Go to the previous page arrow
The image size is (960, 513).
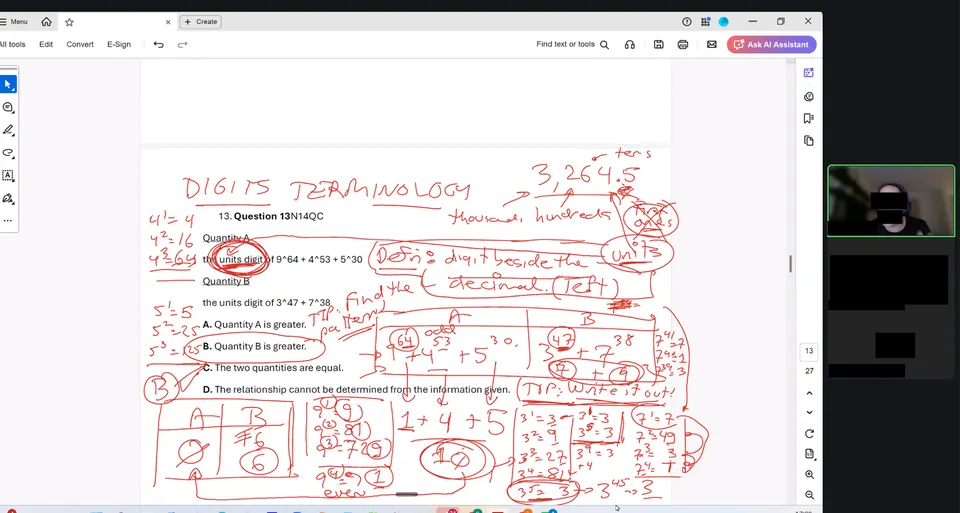point(809,393)
